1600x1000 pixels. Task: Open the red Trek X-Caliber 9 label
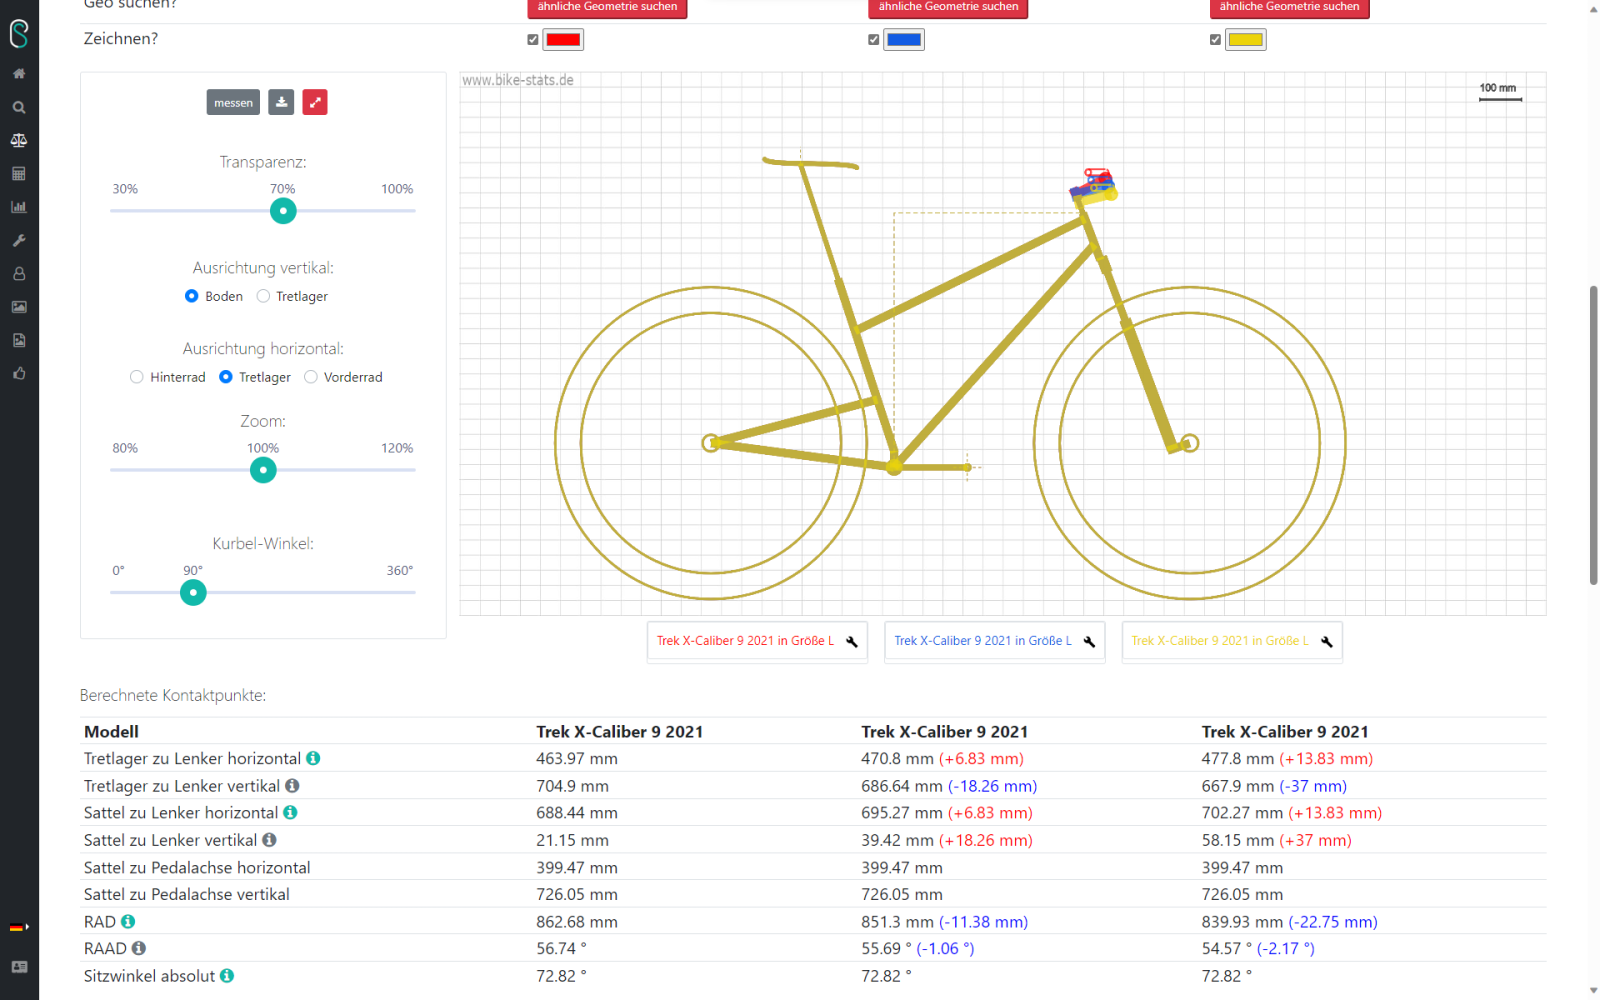[745, 641]
